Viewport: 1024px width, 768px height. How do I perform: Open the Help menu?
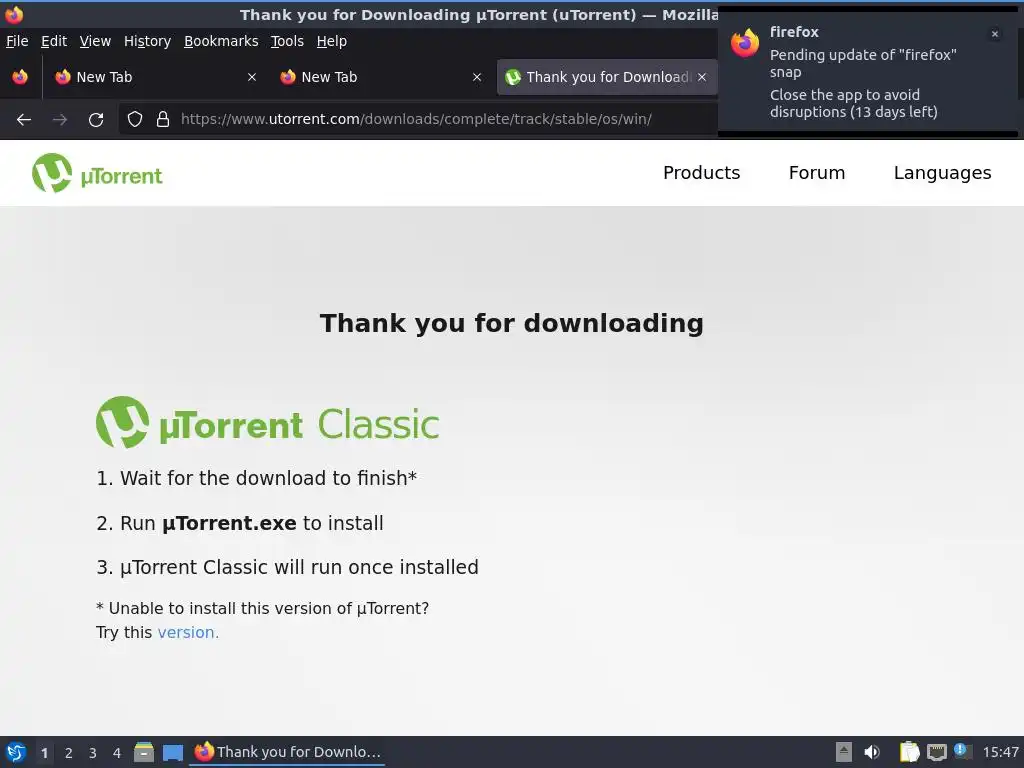pos(332,41)
